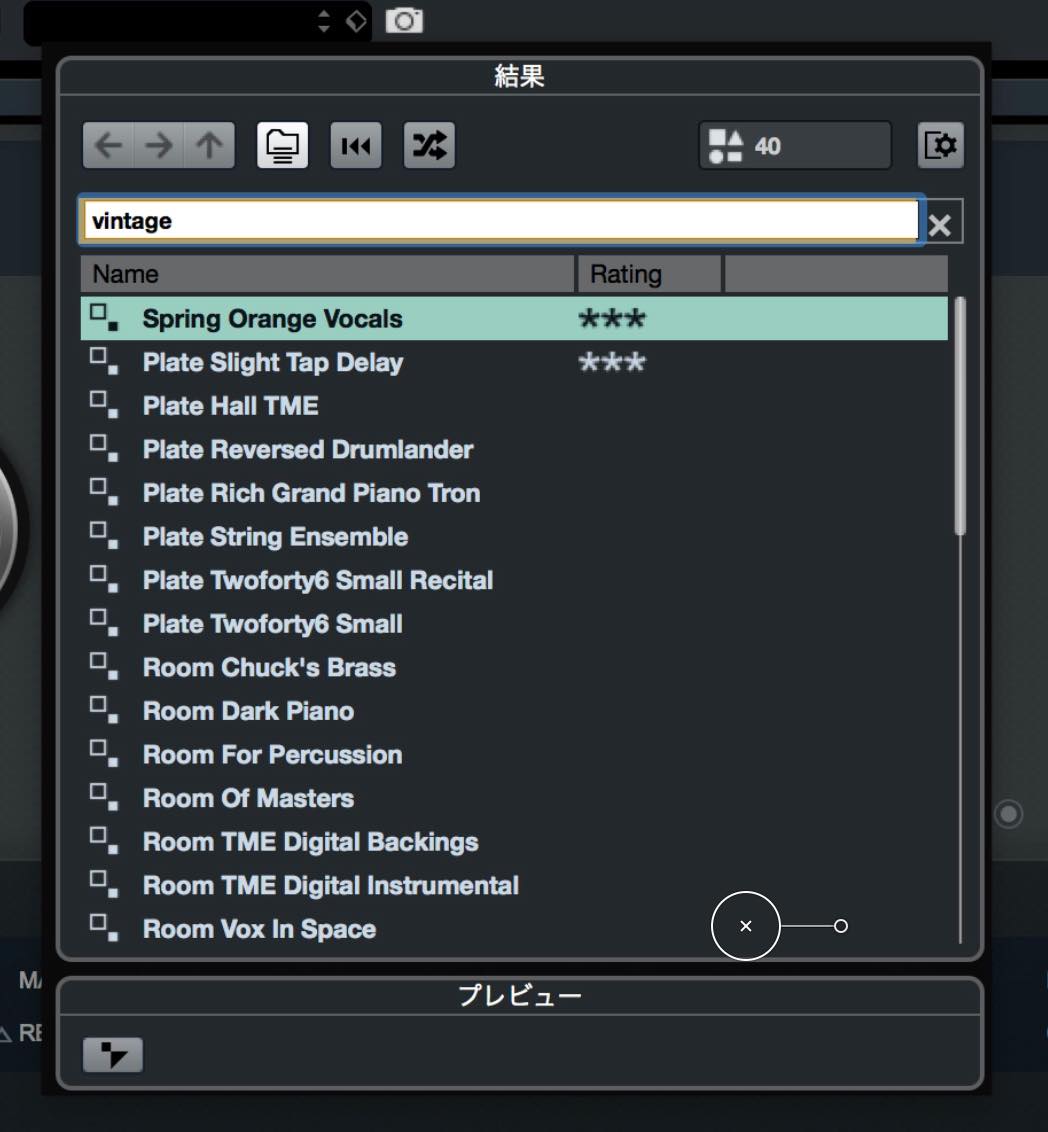Click the preset icon beside Room Dark Piano
This screenshot has height=1132, width=1048.
point(104,710)
